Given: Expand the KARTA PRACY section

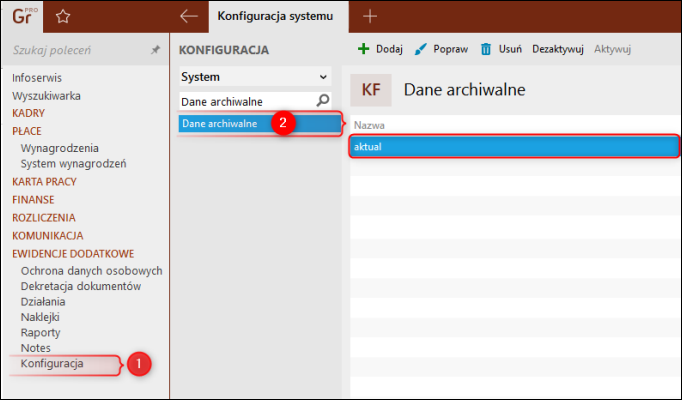Looking at the screenshot, I should click(x=44, y=182).
